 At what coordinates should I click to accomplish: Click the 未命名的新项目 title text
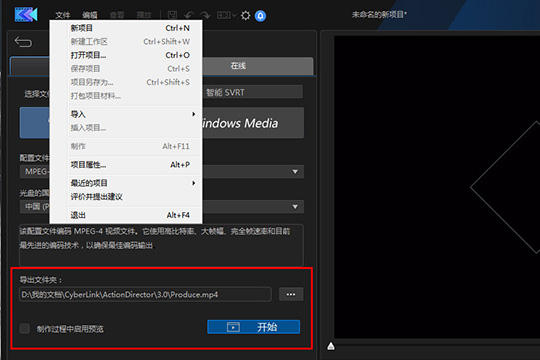[x=379, y=15]
